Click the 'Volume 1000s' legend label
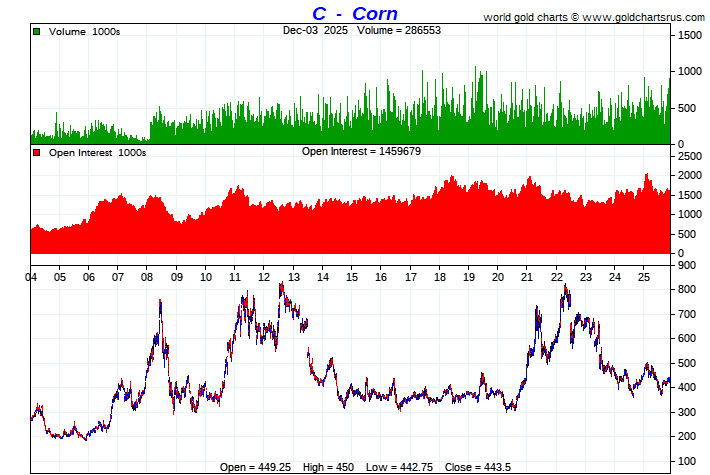The image size is (710, 475). point(84,32)
